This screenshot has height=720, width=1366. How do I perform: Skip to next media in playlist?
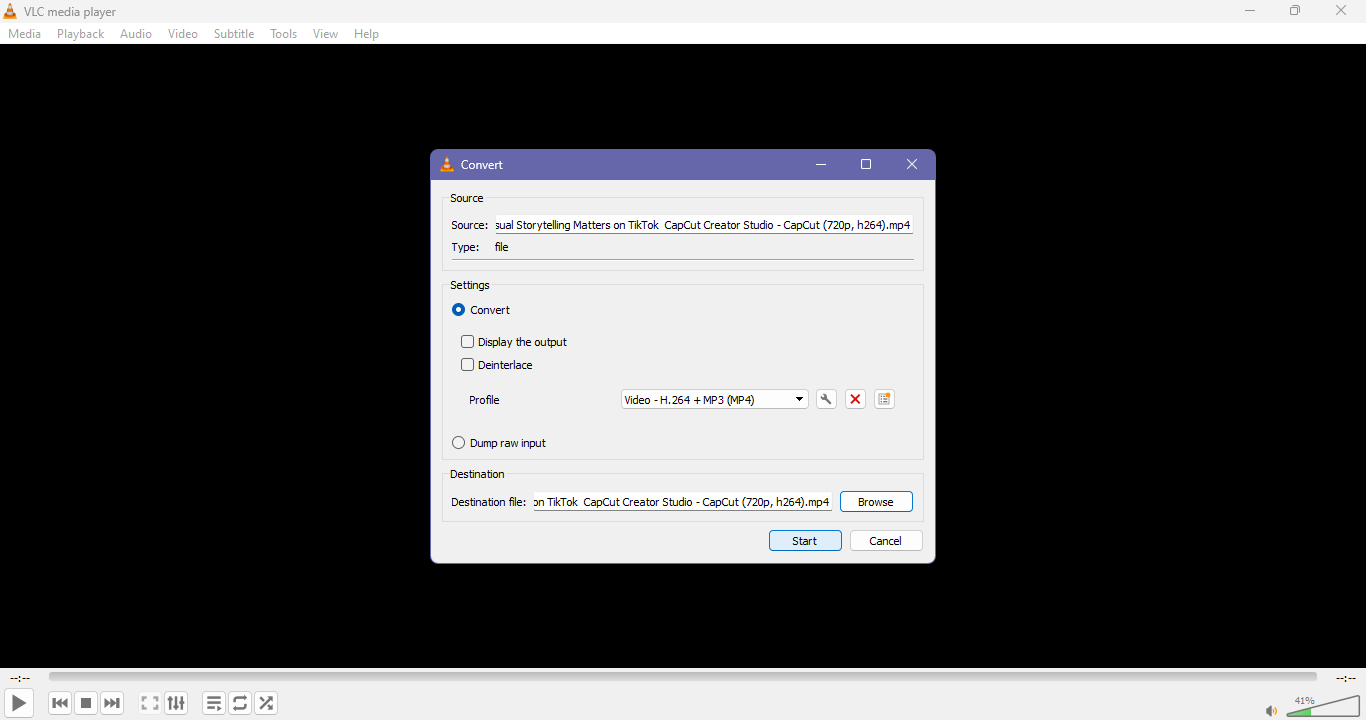click(112, 703)
